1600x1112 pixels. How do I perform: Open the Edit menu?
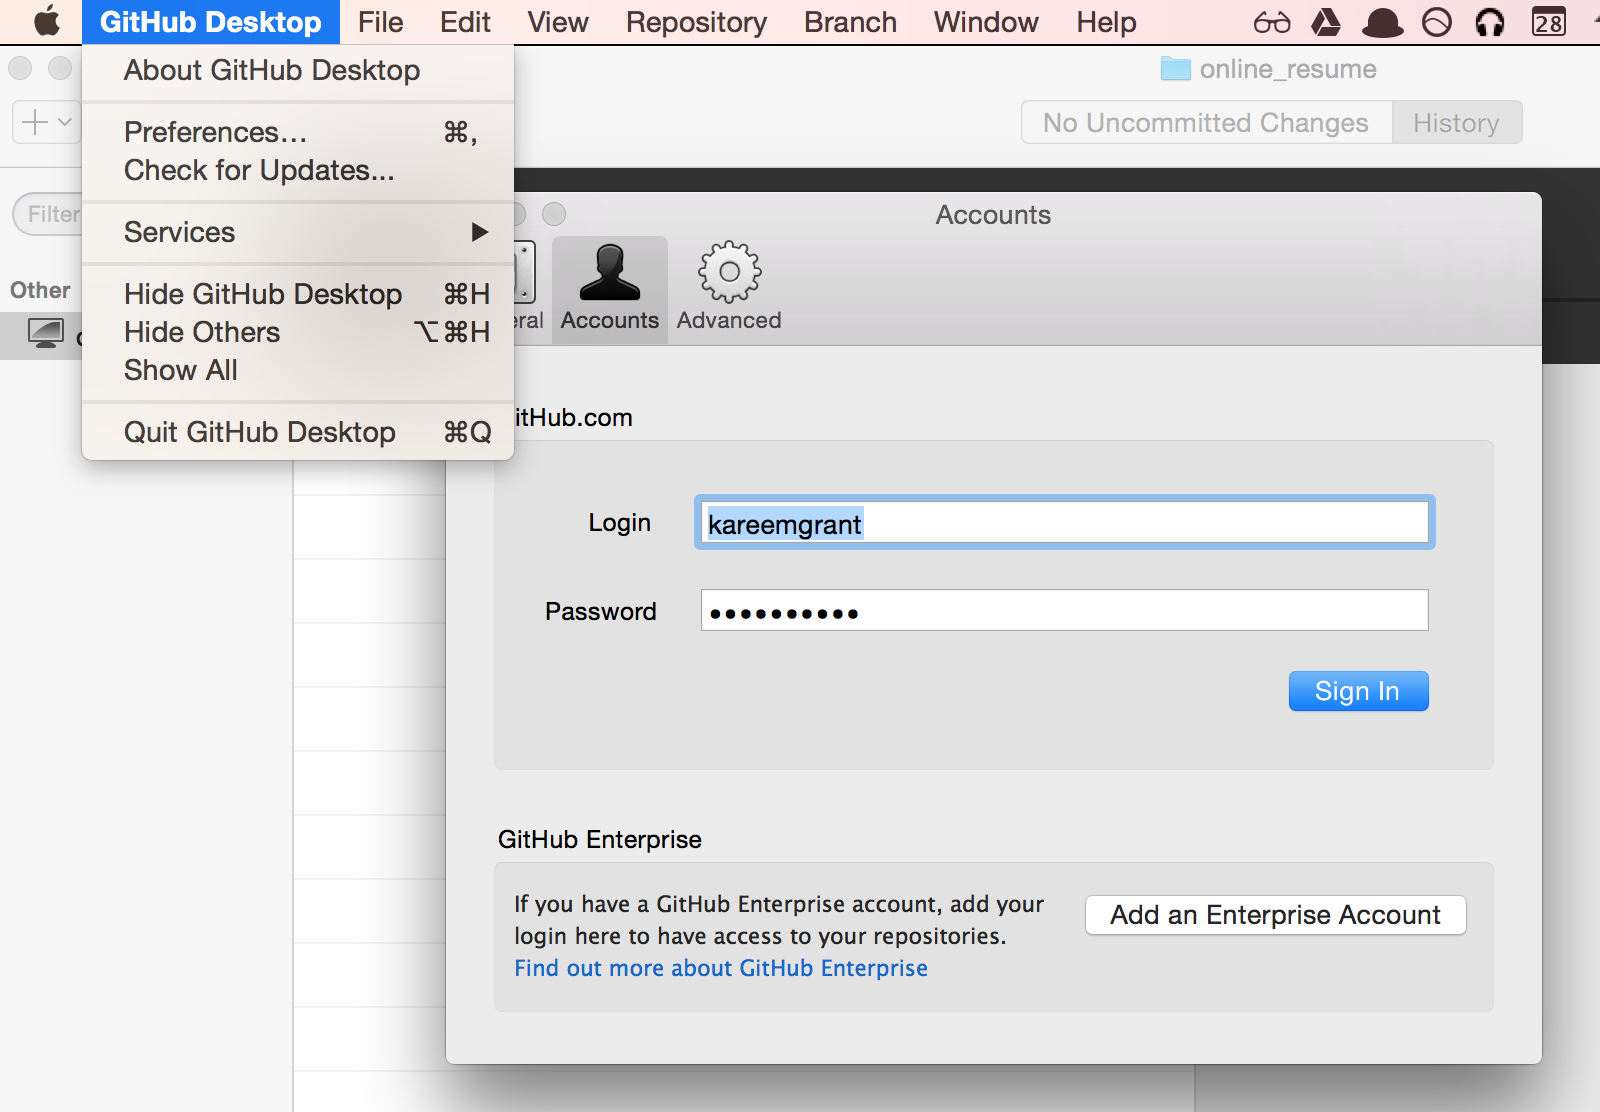click(x=465, y=22)
